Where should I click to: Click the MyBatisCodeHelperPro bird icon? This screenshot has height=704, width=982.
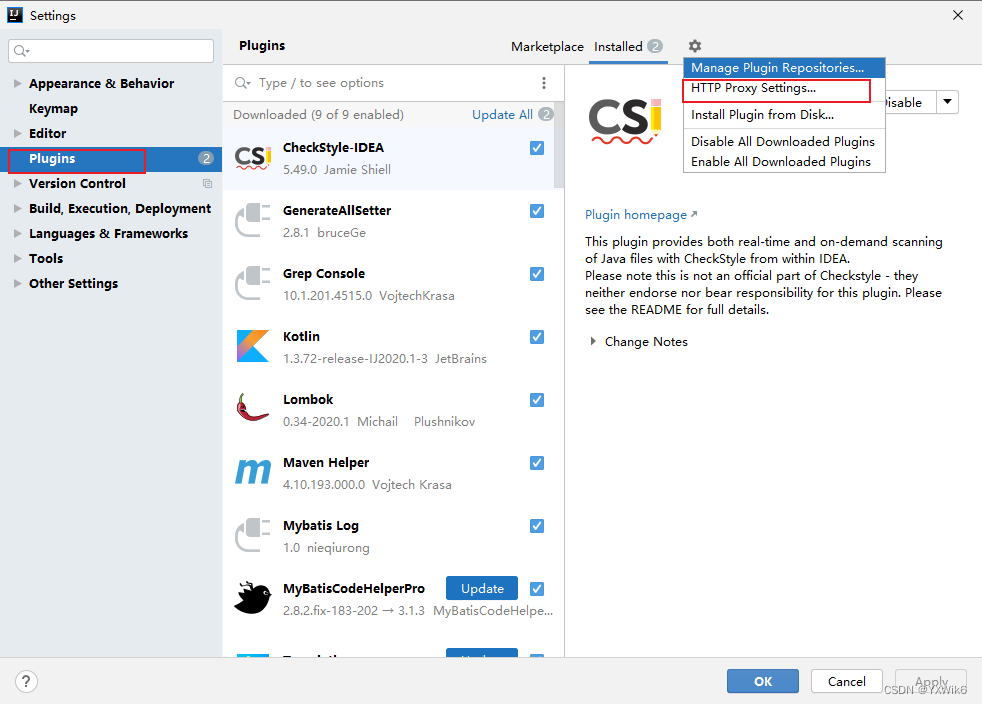click(253, 598)
